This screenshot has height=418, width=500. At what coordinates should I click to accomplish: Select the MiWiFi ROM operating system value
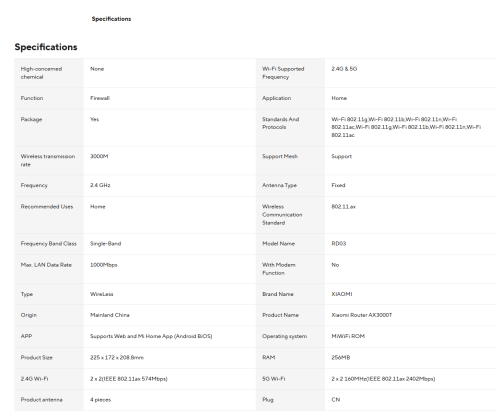point(348,336)
